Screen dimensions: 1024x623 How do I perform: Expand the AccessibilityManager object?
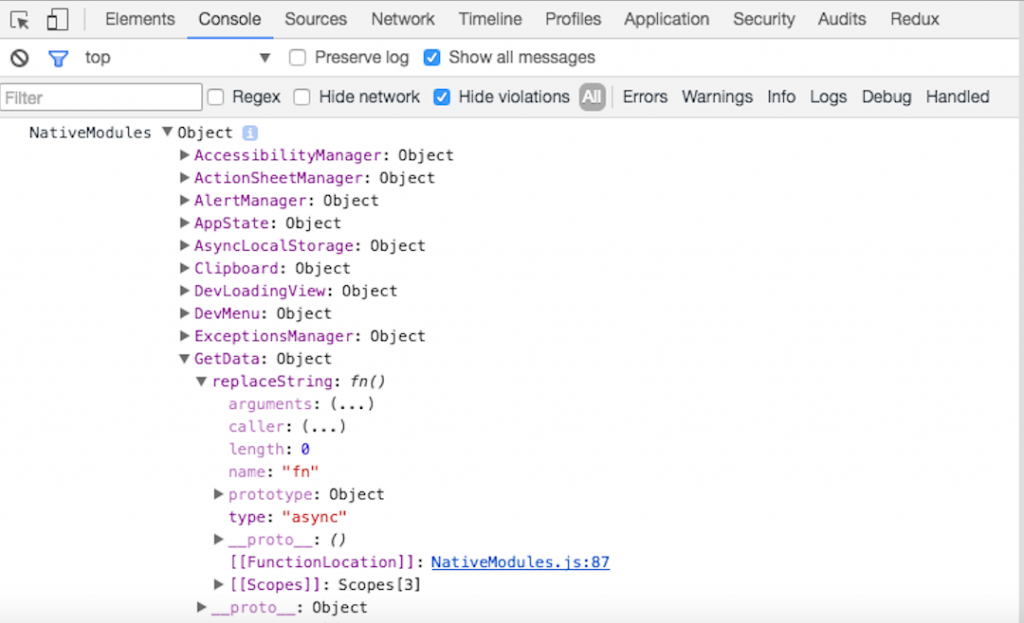pos(185,155)
